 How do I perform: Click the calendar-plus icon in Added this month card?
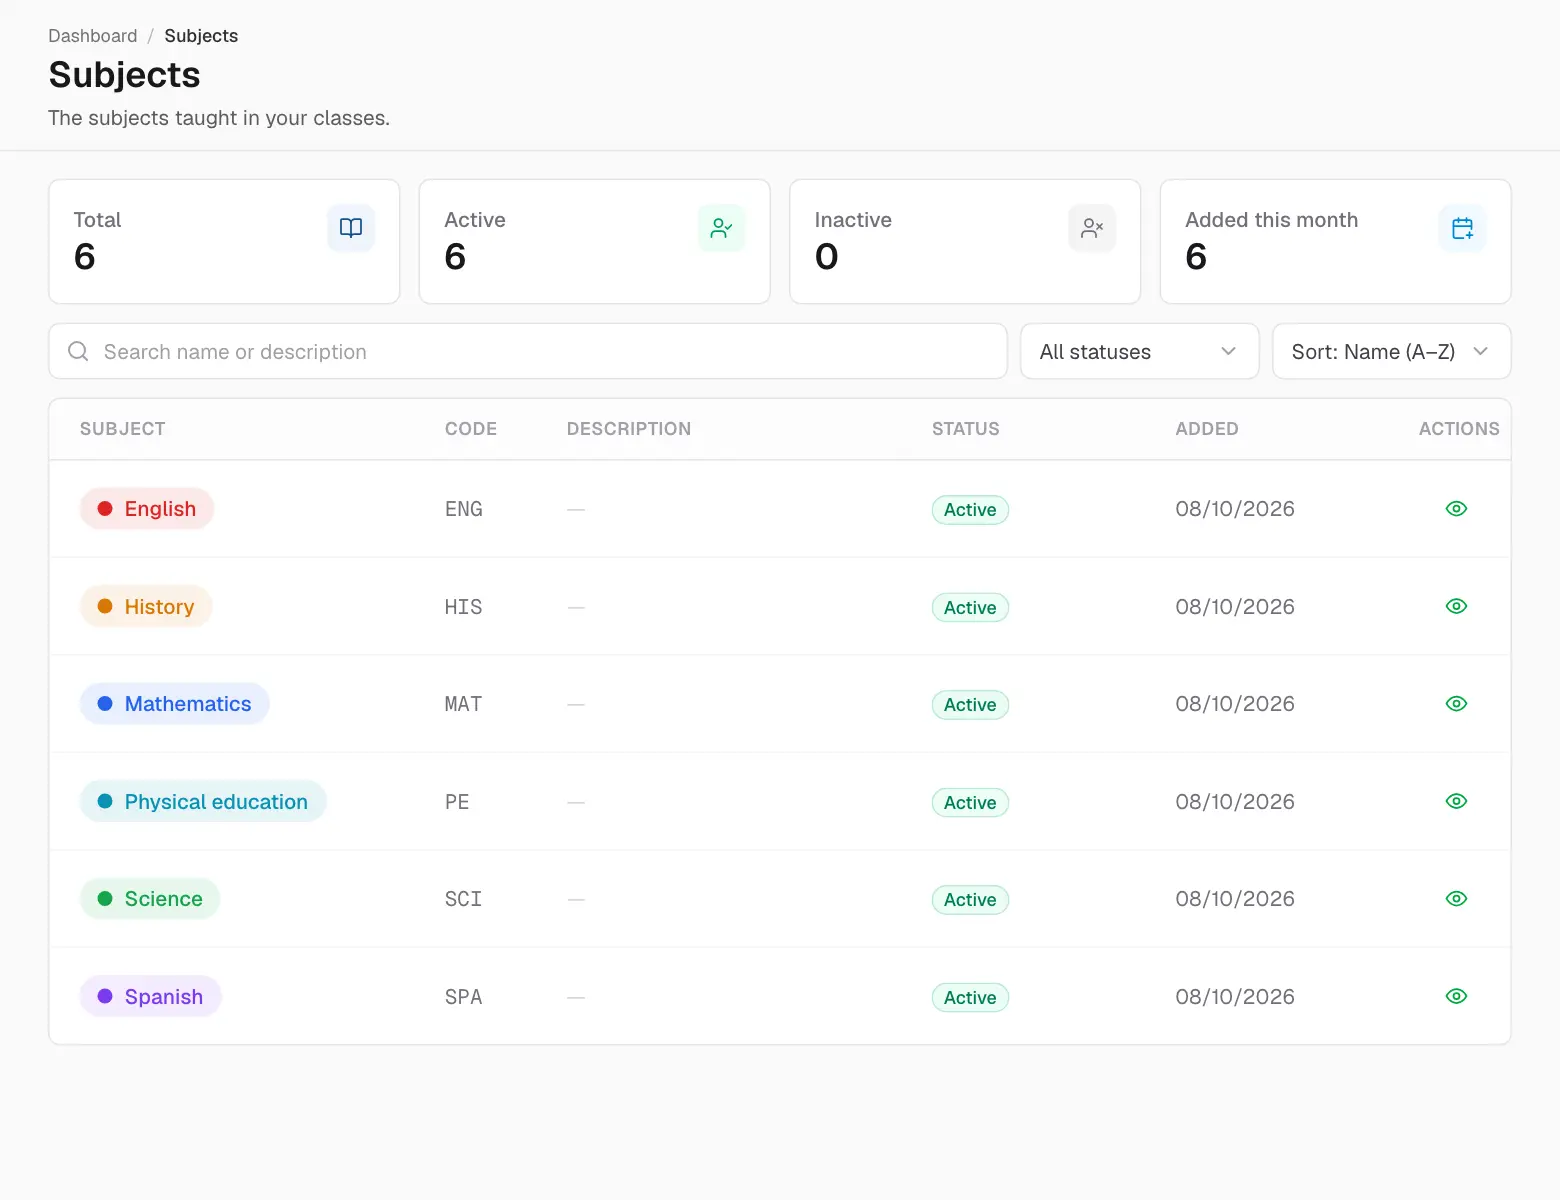click(1462, 228)
